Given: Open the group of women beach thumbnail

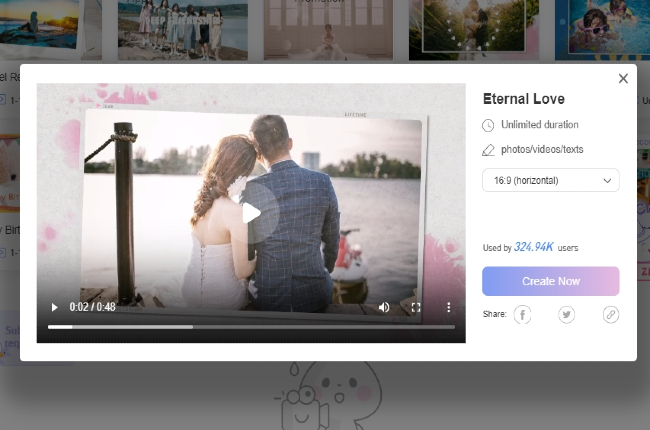Looking at the screenshot, I should (x=182, y=28).
